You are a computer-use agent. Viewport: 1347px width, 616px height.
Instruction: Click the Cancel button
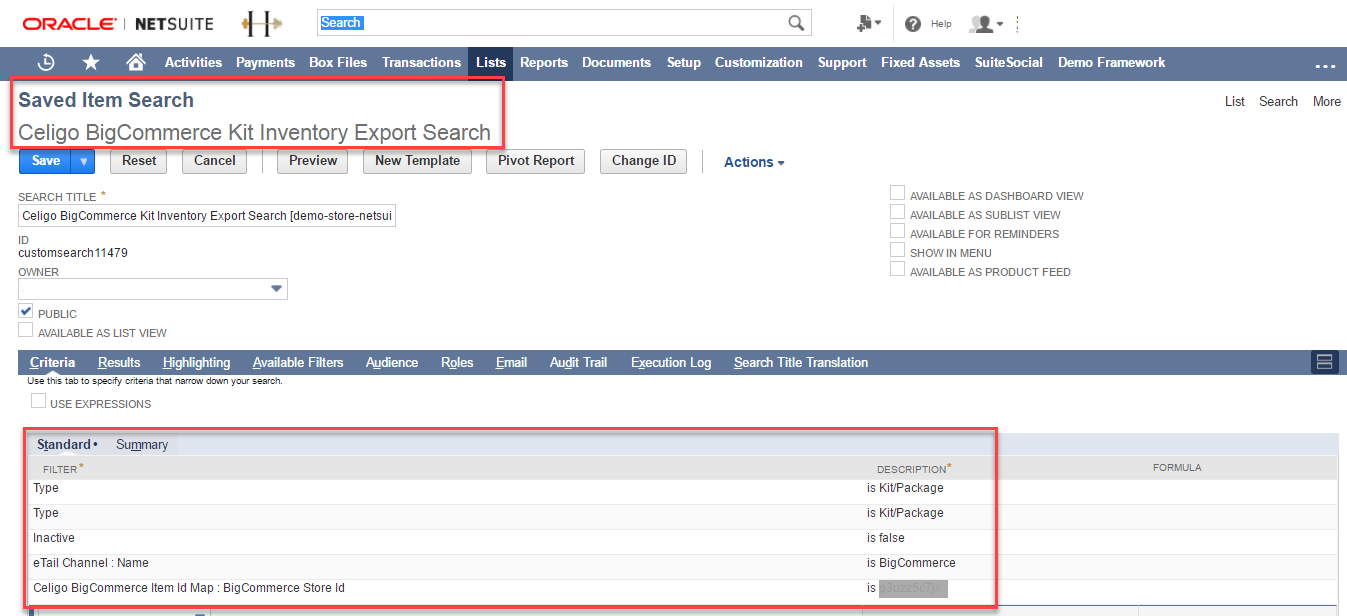click(x=215, y=161)
